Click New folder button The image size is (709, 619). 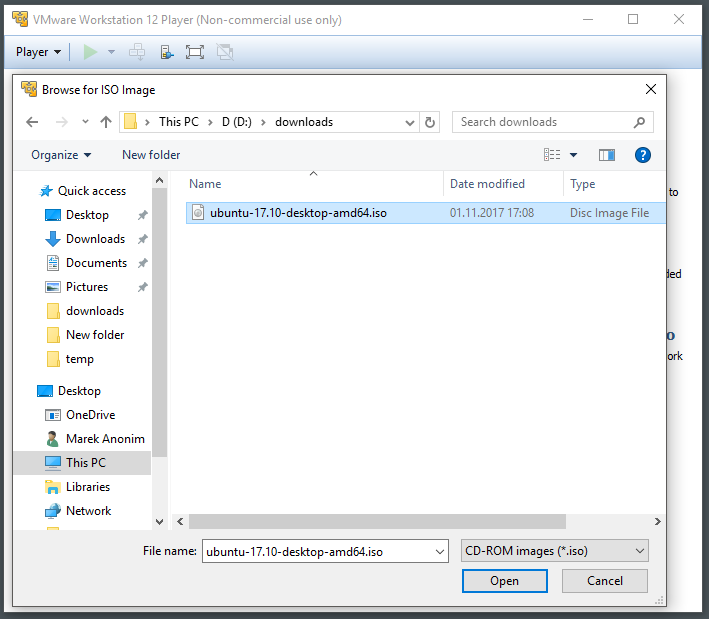151,155
